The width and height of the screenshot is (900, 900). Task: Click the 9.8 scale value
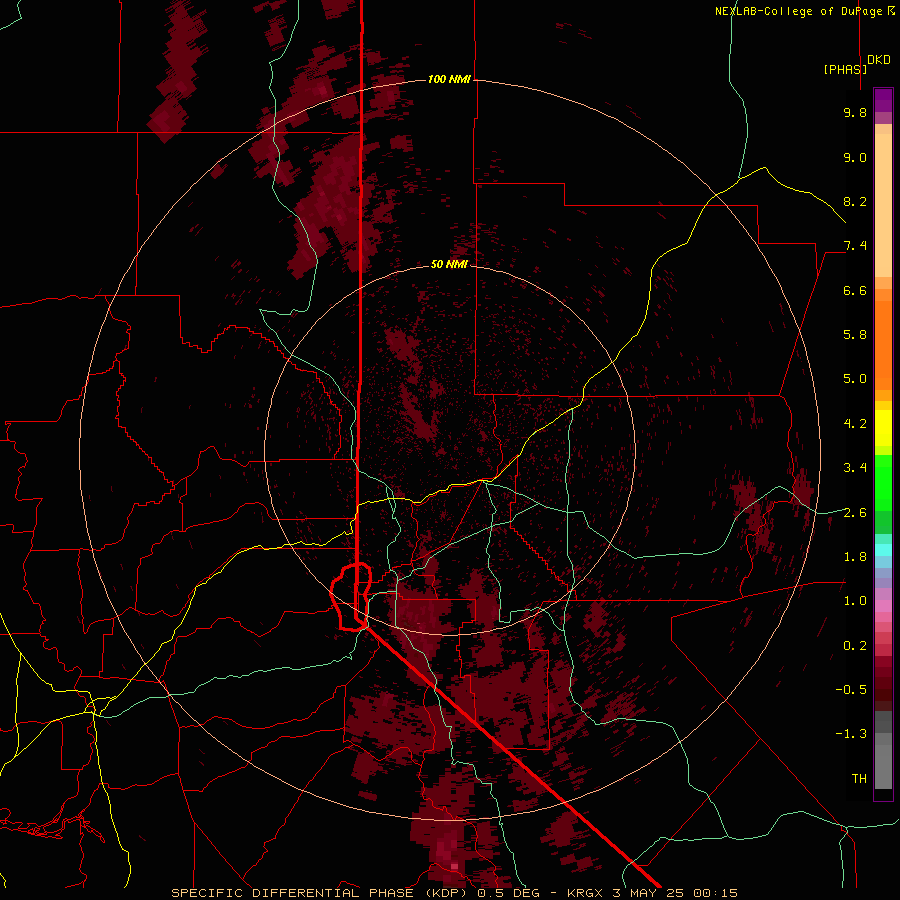coord(855,112)
